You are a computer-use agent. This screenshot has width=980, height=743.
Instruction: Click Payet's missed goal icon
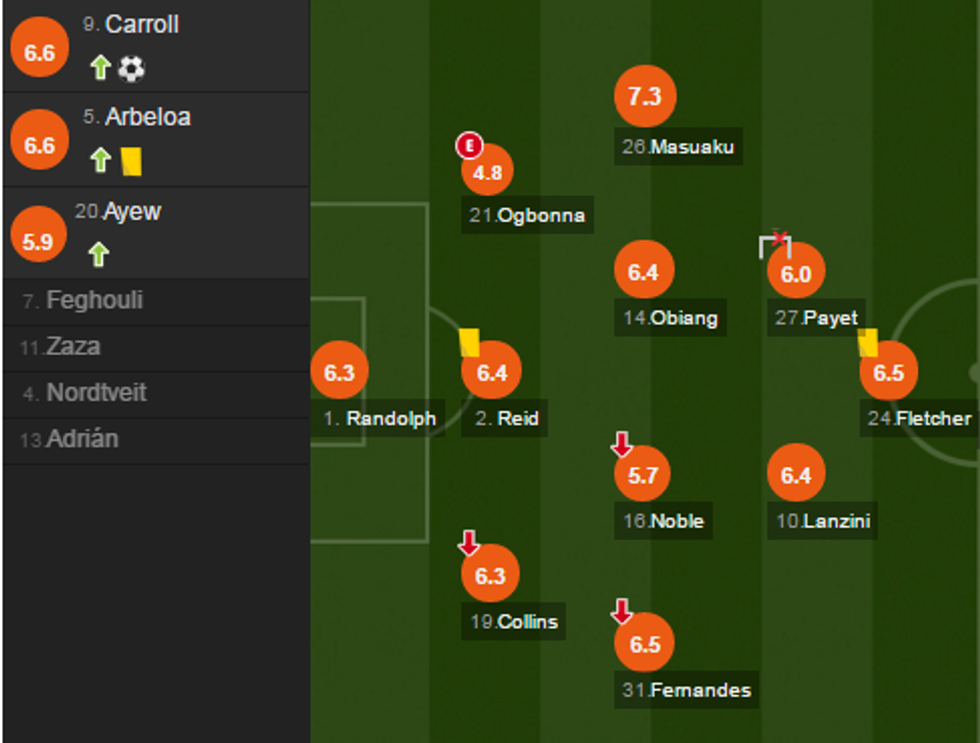pyautogui.click(x=775, y=243)
